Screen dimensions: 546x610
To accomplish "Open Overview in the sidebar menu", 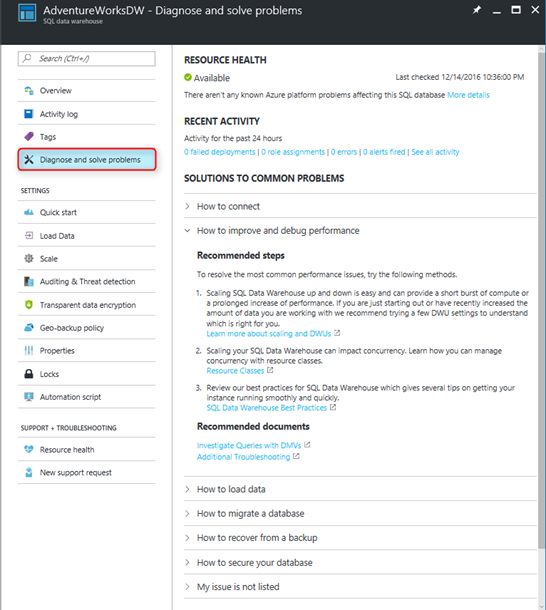I will click(86, 91).
